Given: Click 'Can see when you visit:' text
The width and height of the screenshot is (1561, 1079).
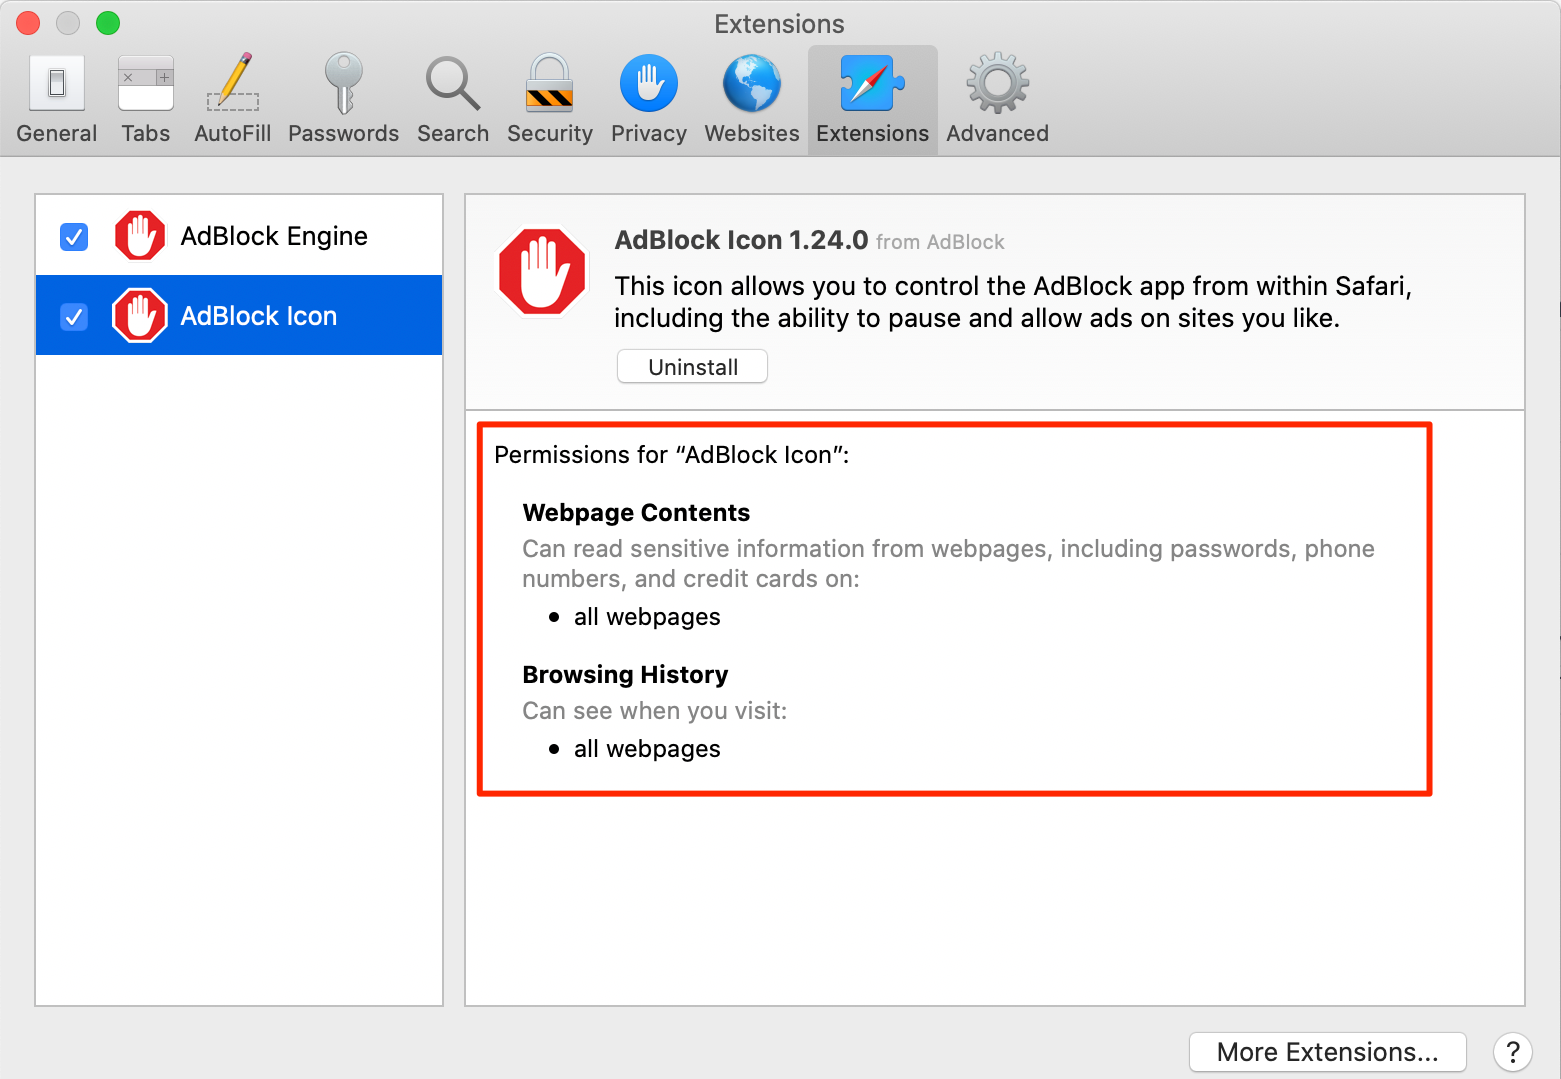Looking at the screenshot, I should (655, 711).
